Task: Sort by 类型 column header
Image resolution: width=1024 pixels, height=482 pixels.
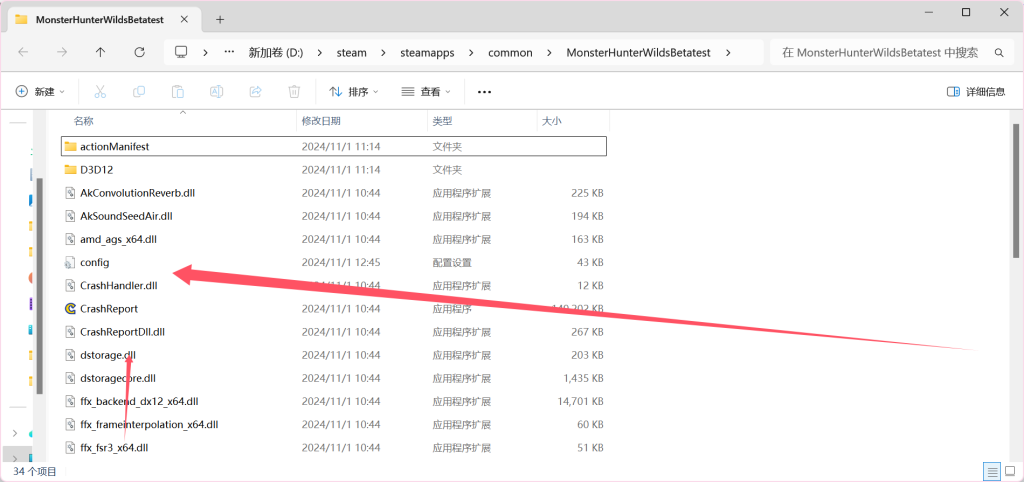Action: (442, 121)
